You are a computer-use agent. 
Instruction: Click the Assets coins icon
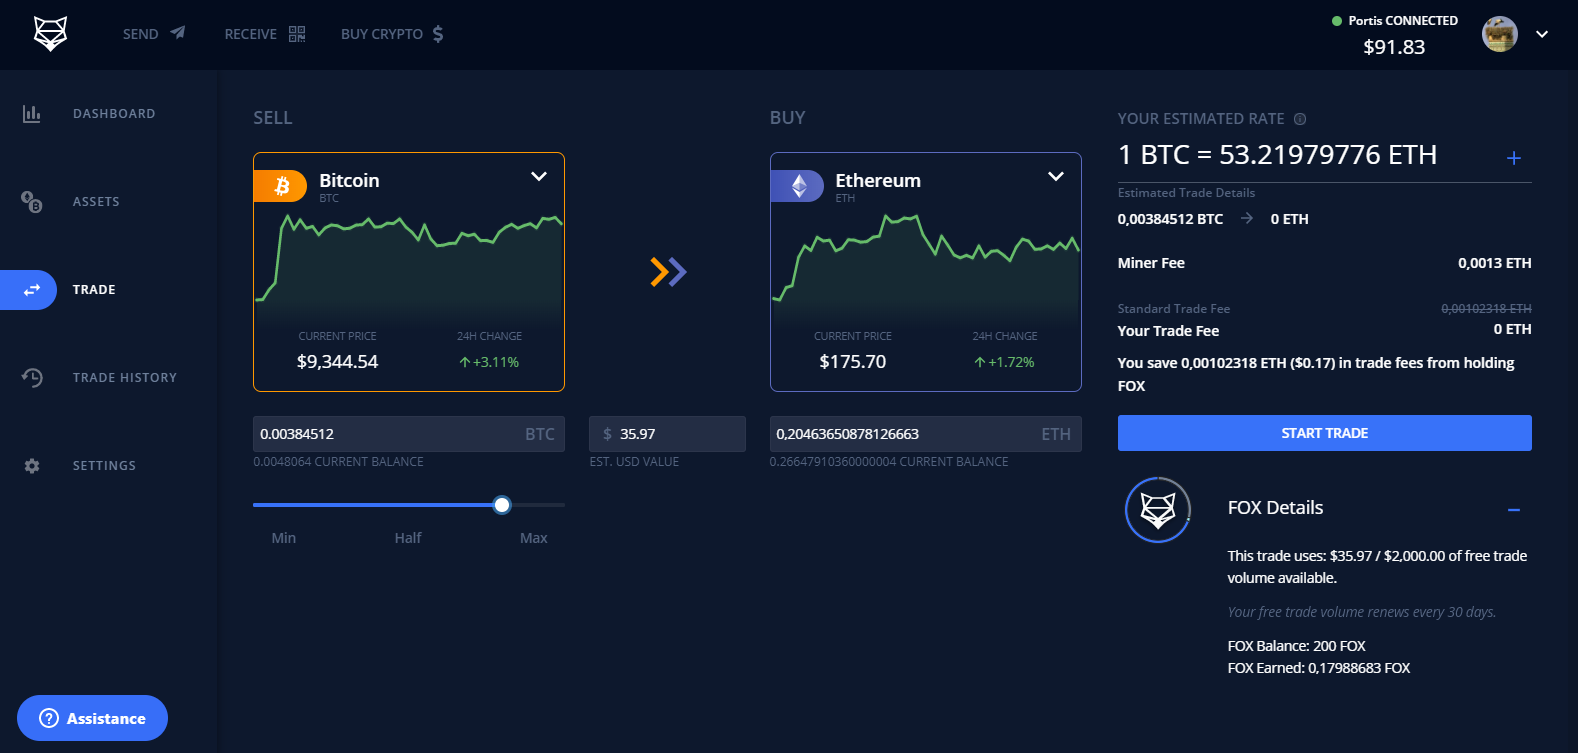click(x=32, y=202)
